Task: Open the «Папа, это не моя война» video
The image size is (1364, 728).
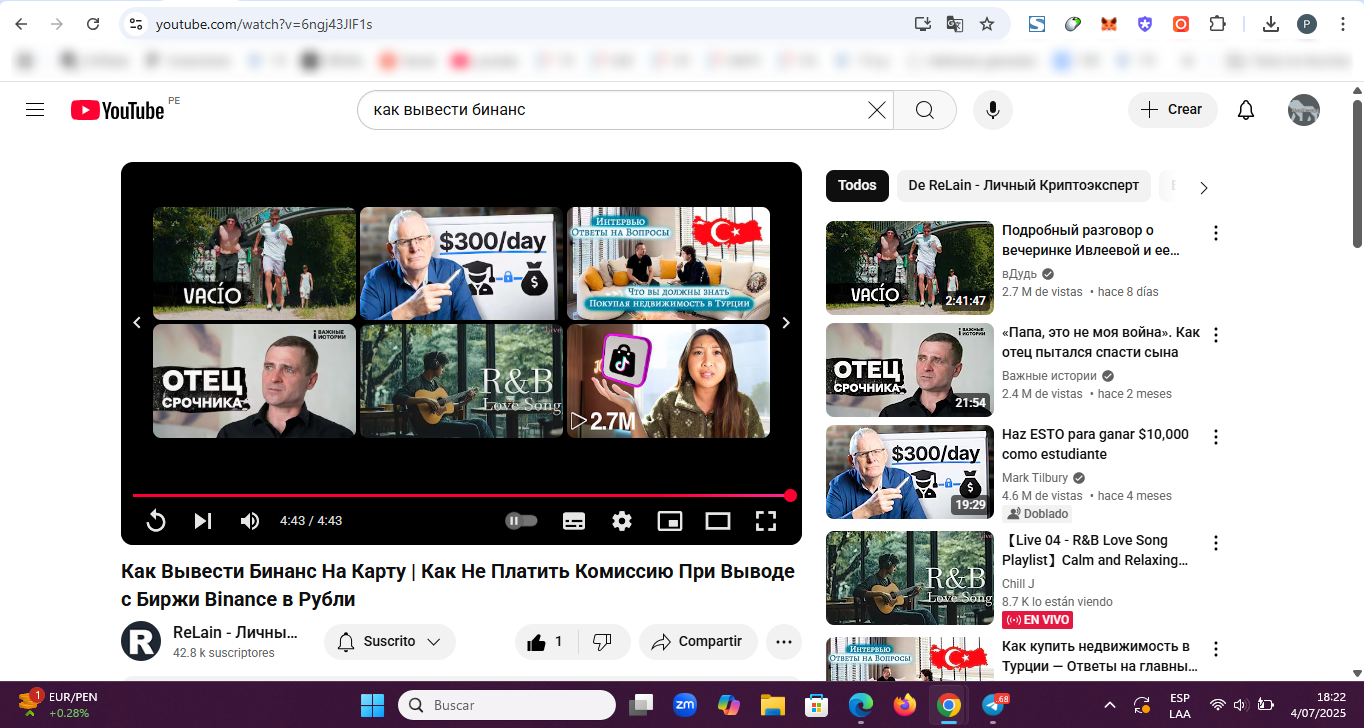Action: tap(1100, 342)
